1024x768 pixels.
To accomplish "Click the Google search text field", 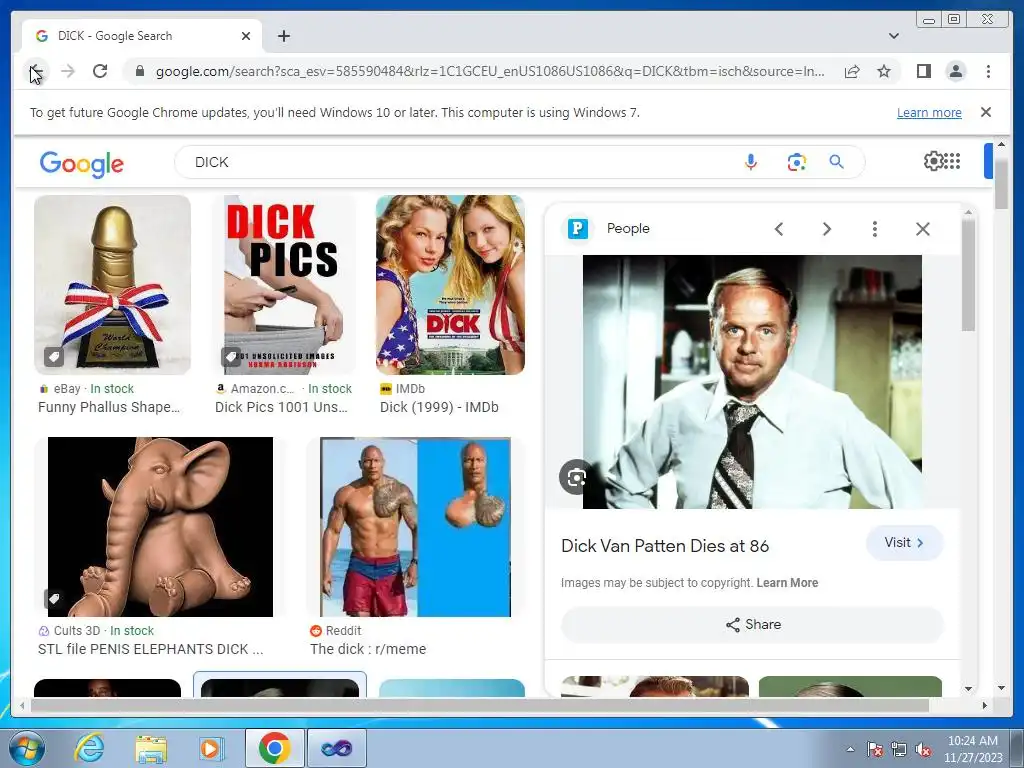I will click(x=457, y=162).
